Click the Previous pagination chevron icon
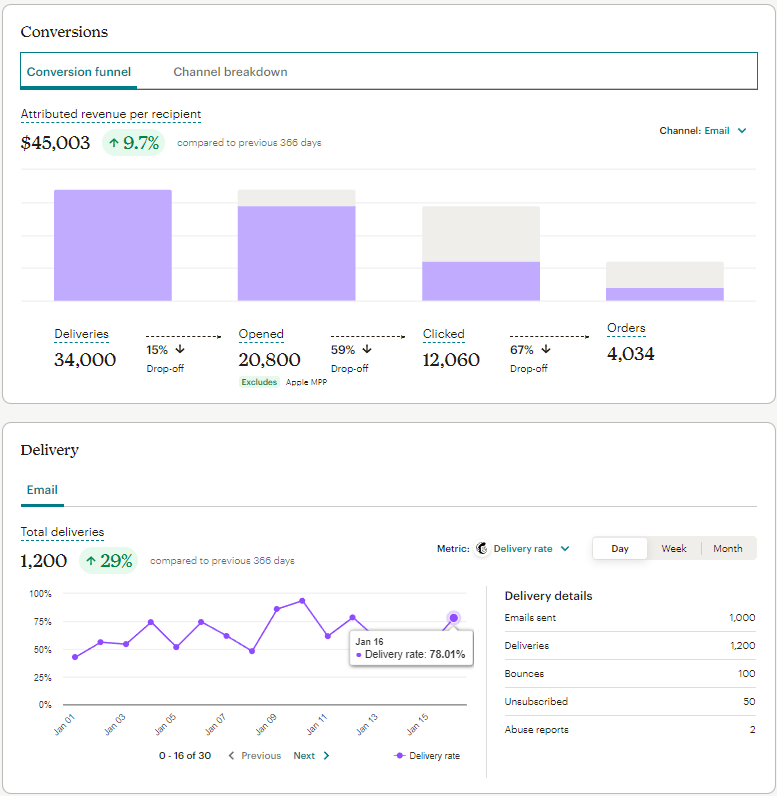The image size is (777, 796). point(231,755)
